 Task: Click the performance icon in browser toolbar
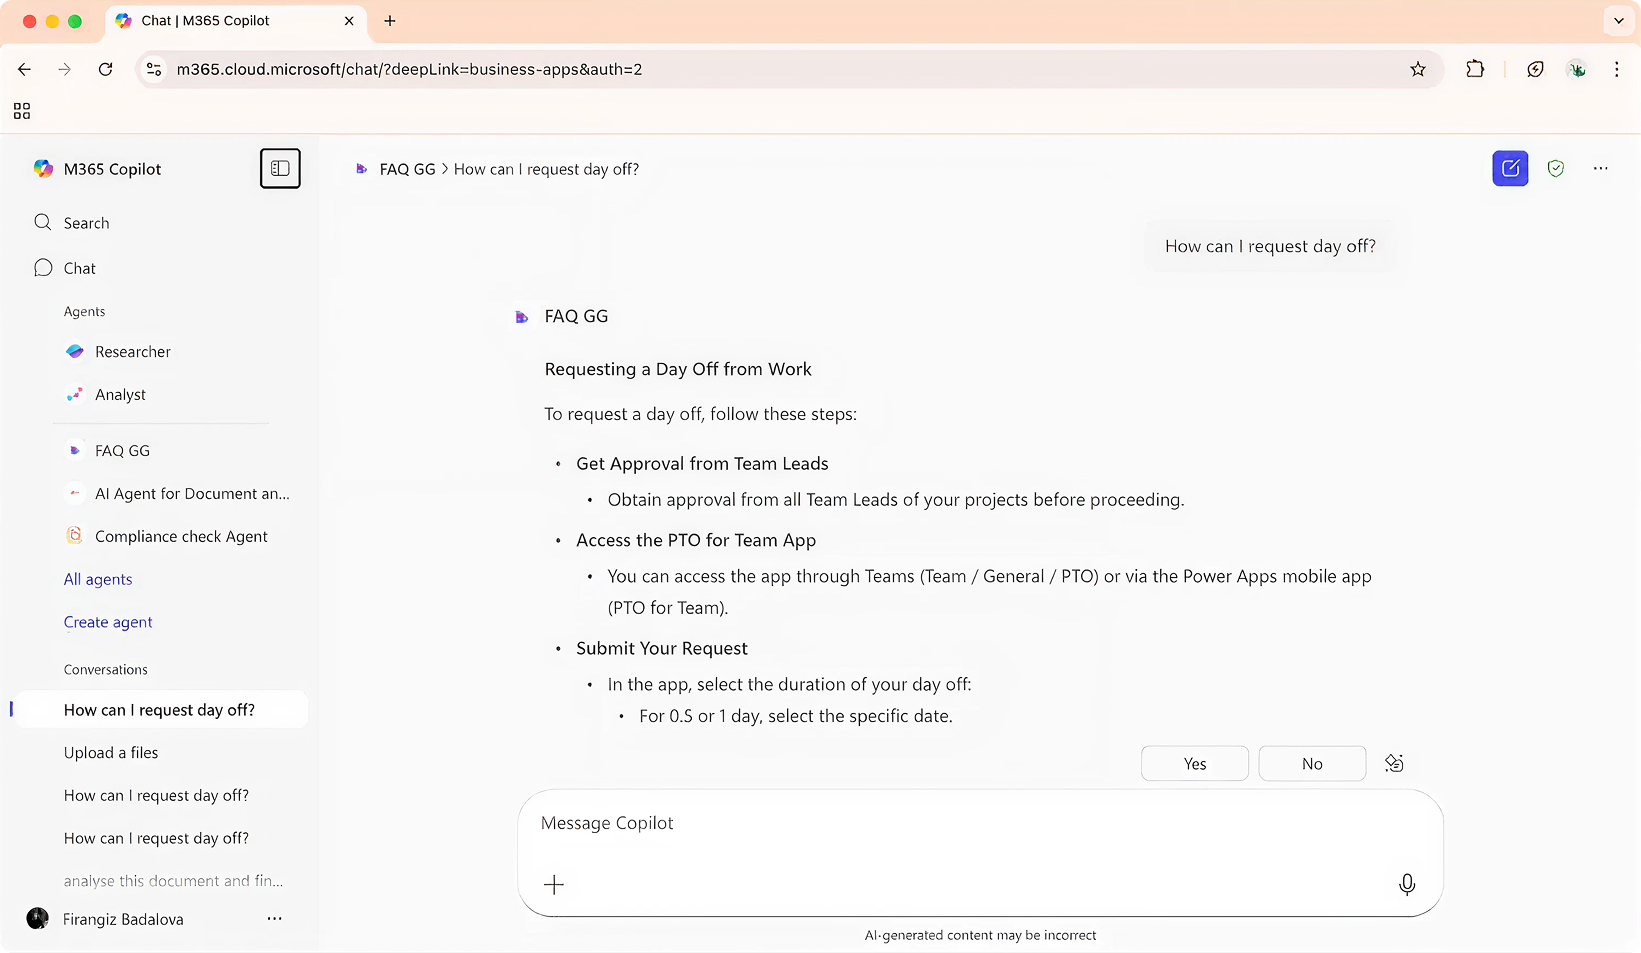pos(1535,69)
